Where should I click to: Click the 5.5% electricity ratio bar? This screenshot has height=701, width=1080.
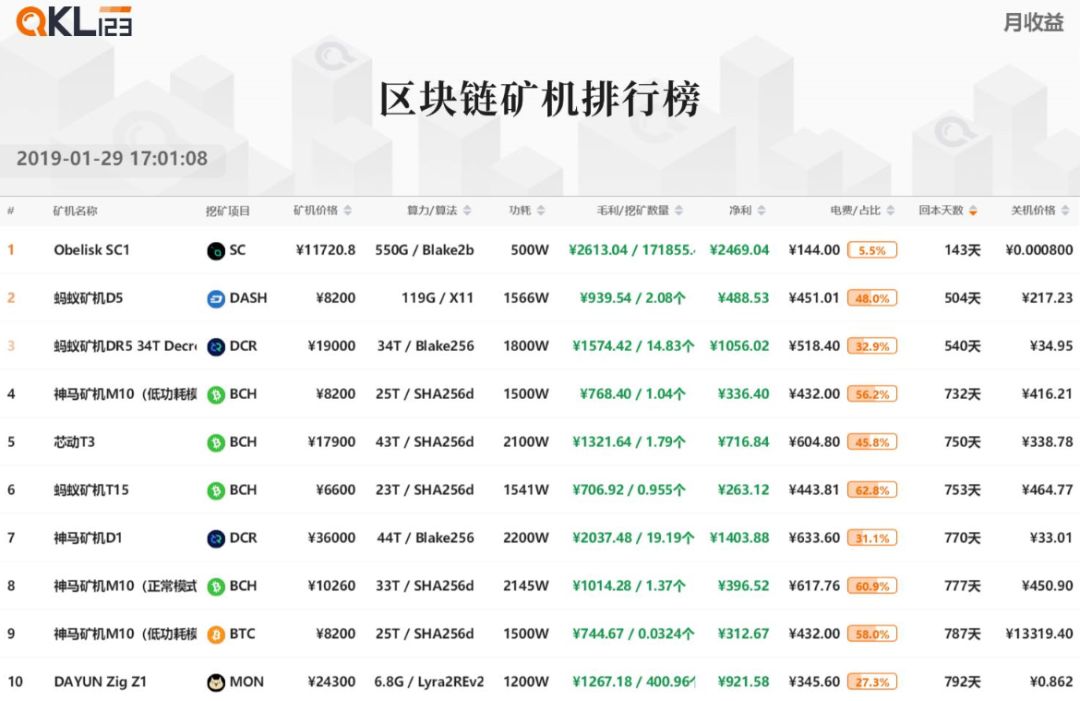(x=872, y=251)
